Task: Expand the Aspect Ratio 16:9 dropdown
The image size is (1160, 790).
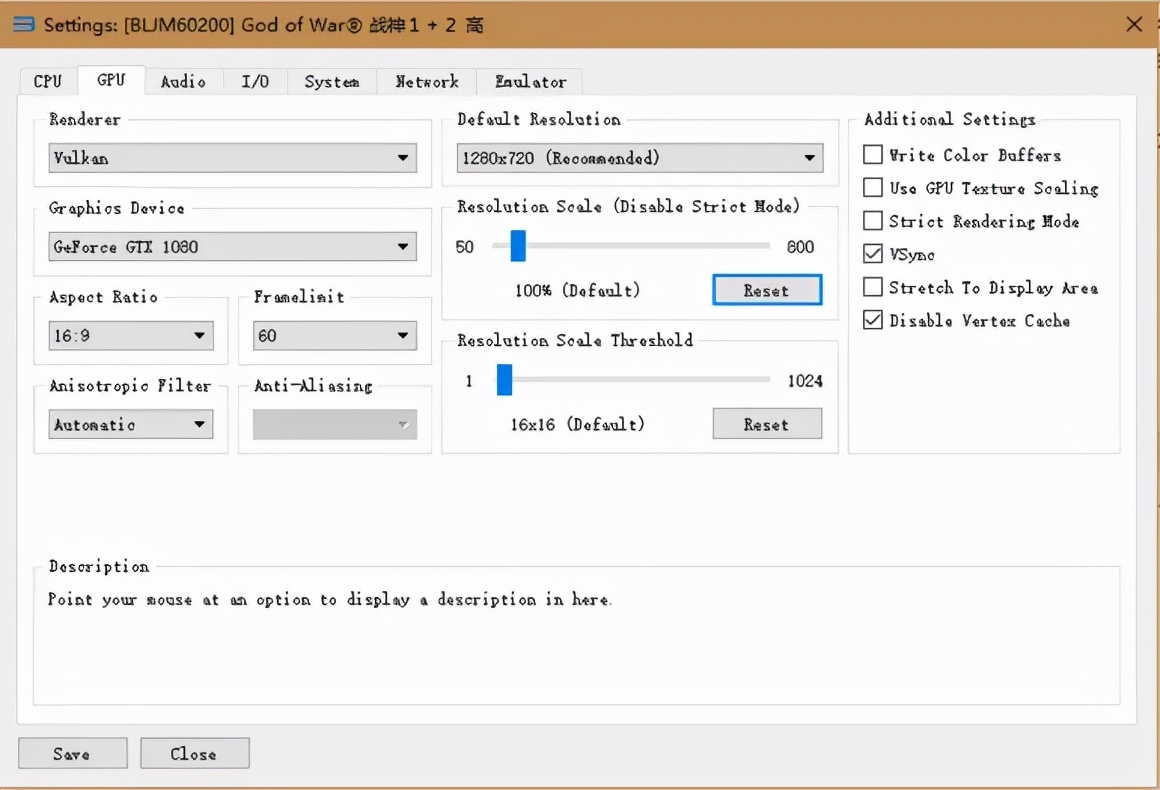Action: [131, 336]
